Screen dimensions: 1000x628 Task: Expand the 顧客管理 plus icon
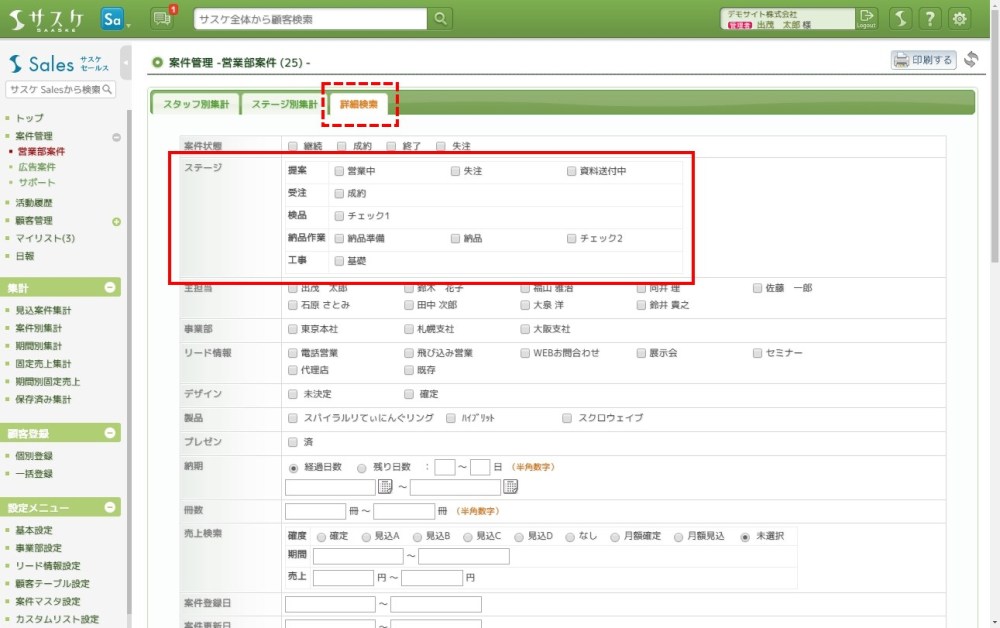click(116, 221)
